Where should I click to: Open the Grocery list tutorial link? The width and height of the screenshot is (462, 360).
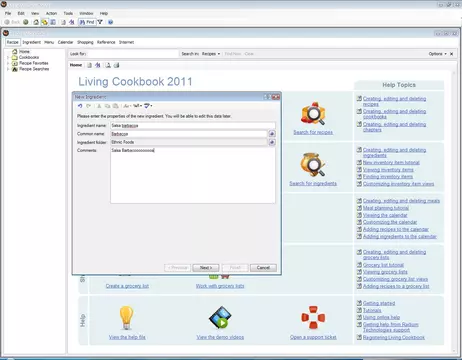pos(383,265)
